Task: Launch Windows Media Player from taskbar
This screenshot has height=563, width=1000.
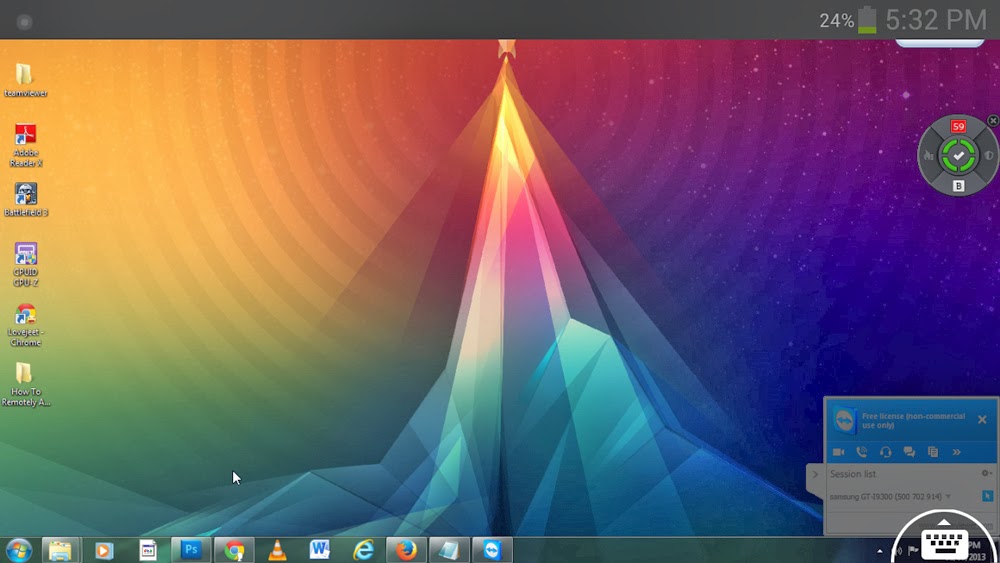Action: tap(104, 550)
